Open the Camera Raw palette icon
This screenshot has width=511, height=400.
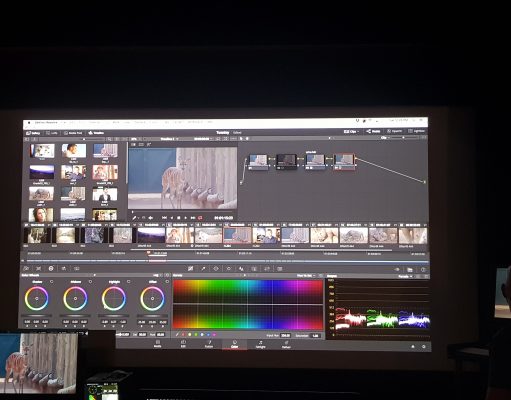coord(26,268)
